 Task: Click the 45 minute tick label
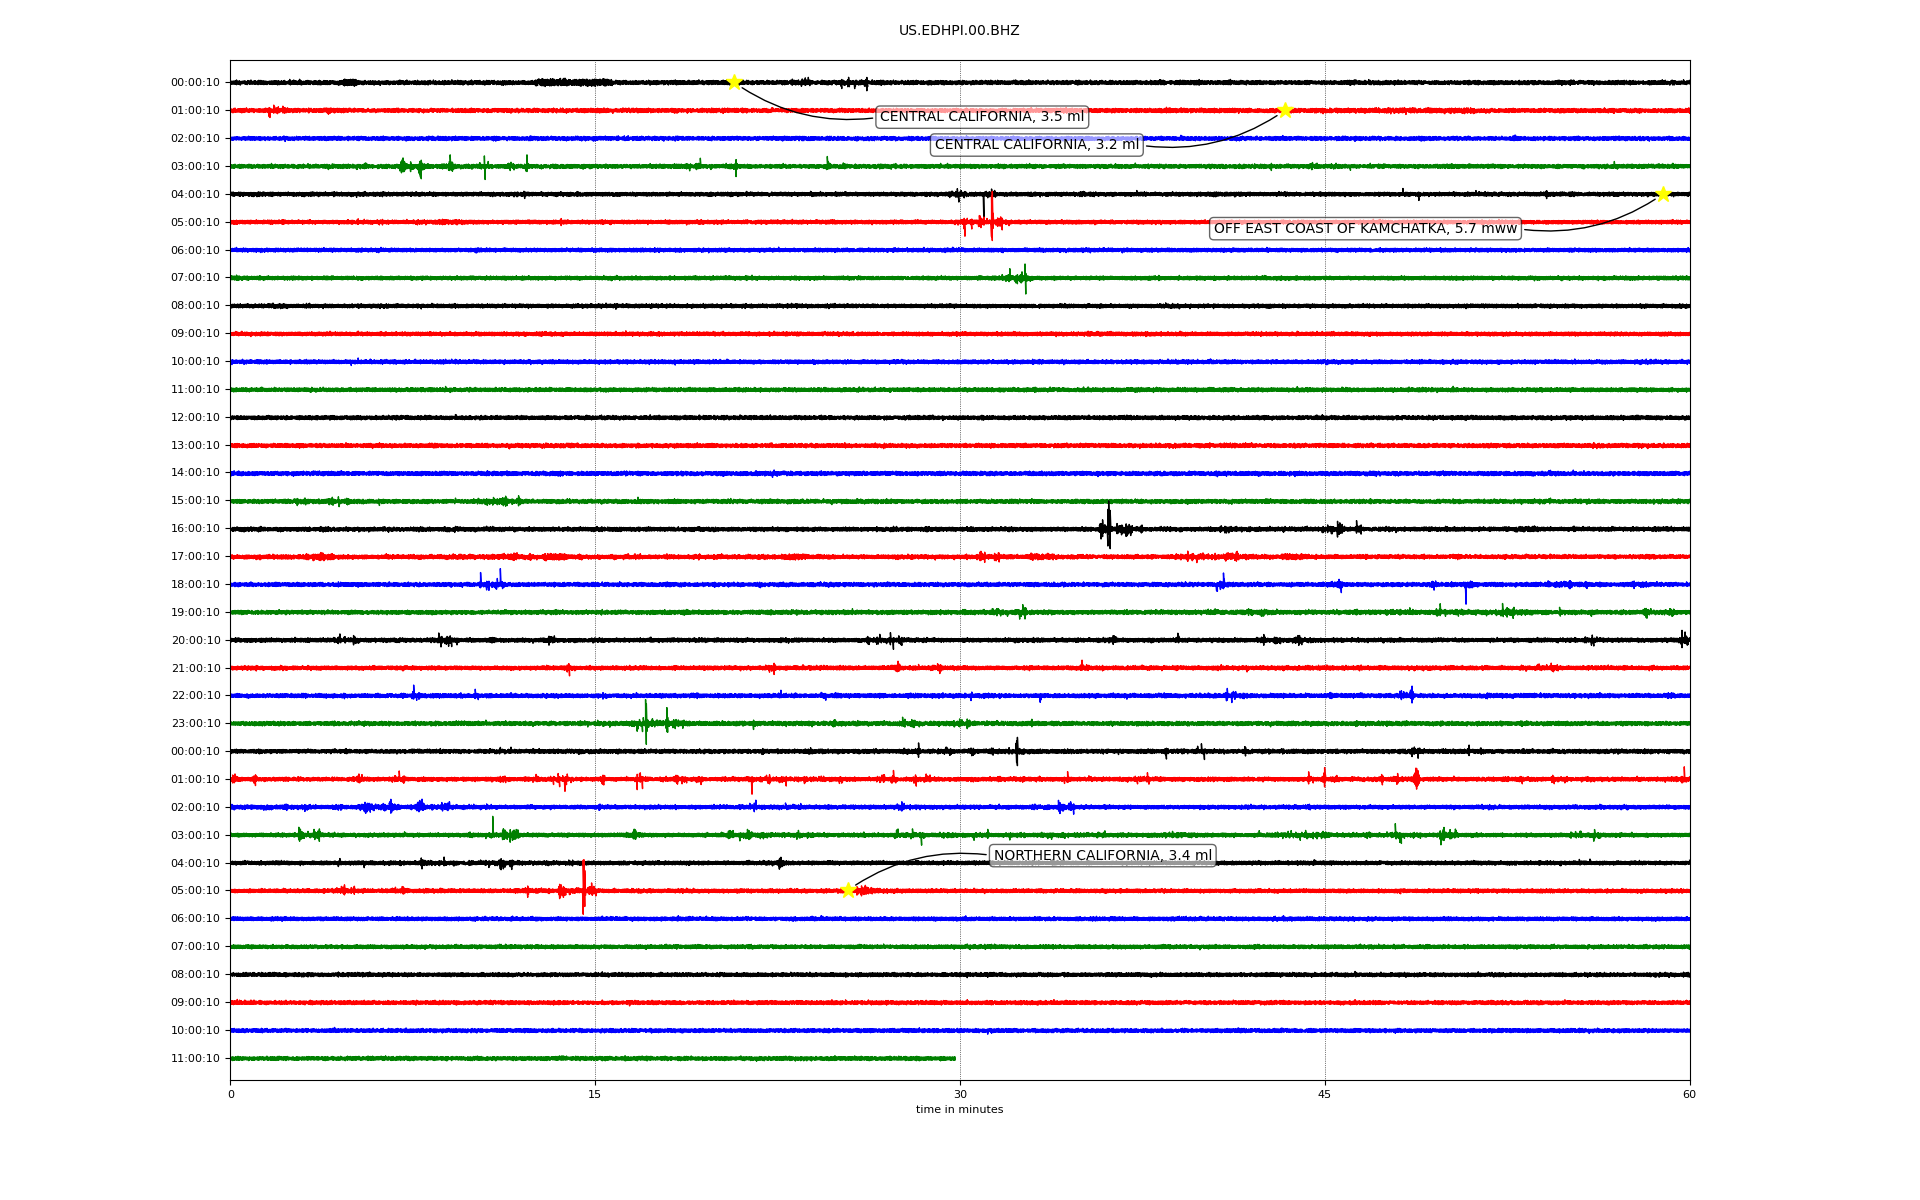click(x=1325, y=1094)
